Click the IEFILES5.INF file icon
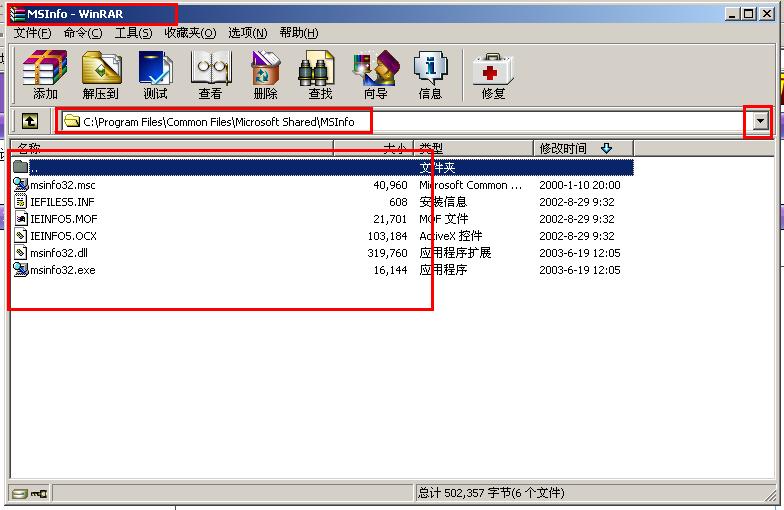 [x=20, y=202]
